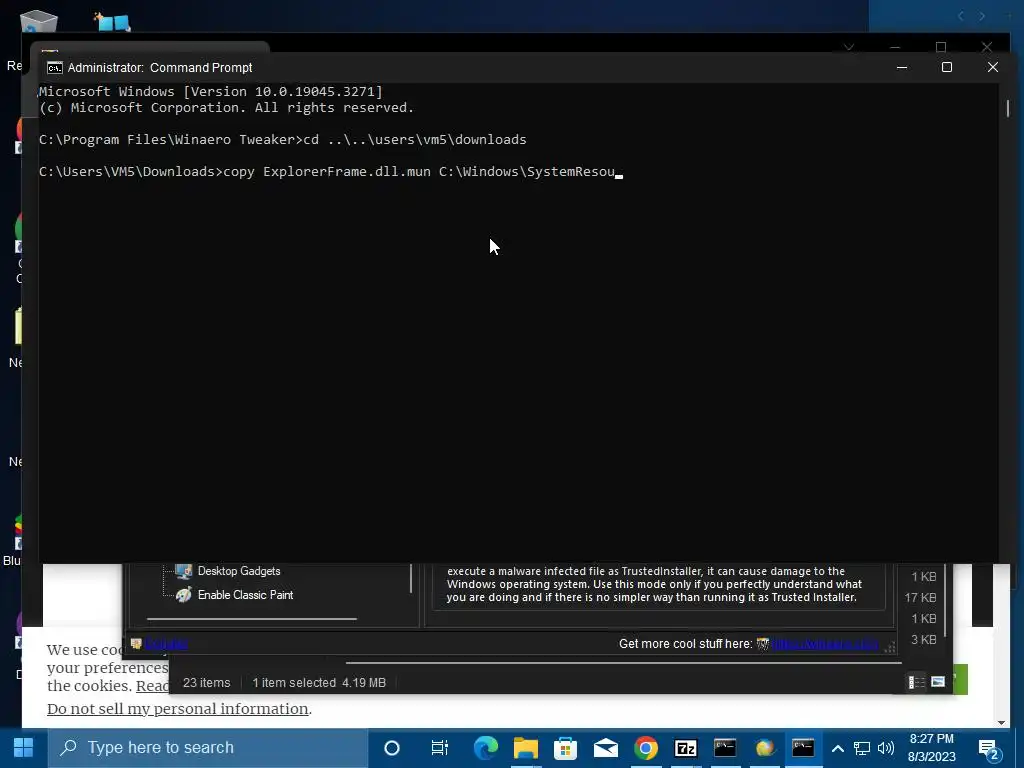Viewport: 1024px width, 768px height.
Task: Close the Administrator Command Prompt window
Action: [x=993, y=67]
